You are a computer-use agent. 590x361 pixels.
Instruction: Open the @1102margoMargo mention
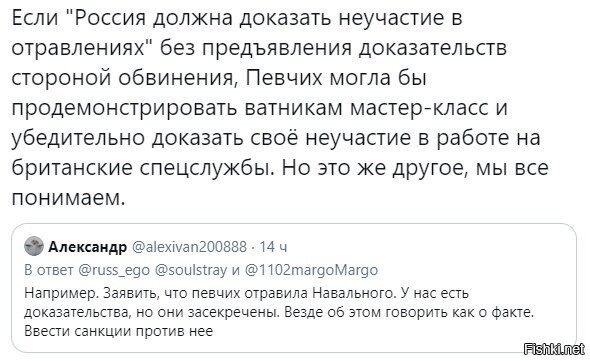312,270
